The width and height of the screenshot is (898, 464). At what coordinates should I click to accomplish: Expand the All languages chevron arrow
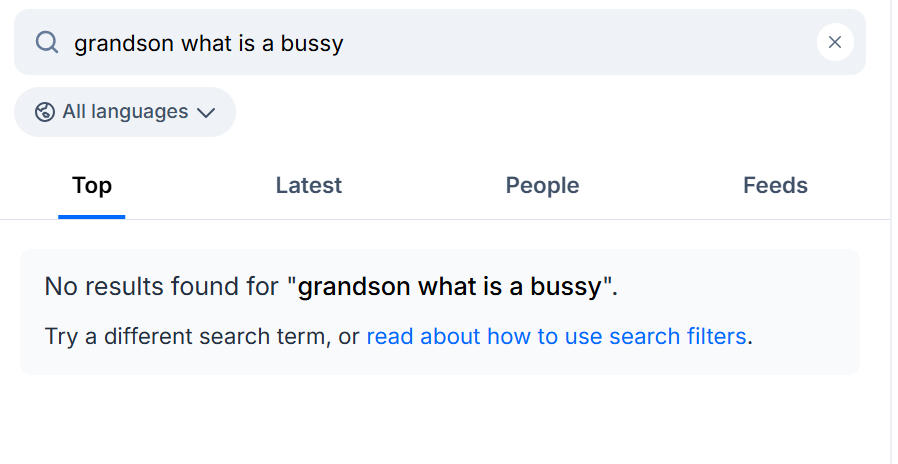click(x=206, y=112)
